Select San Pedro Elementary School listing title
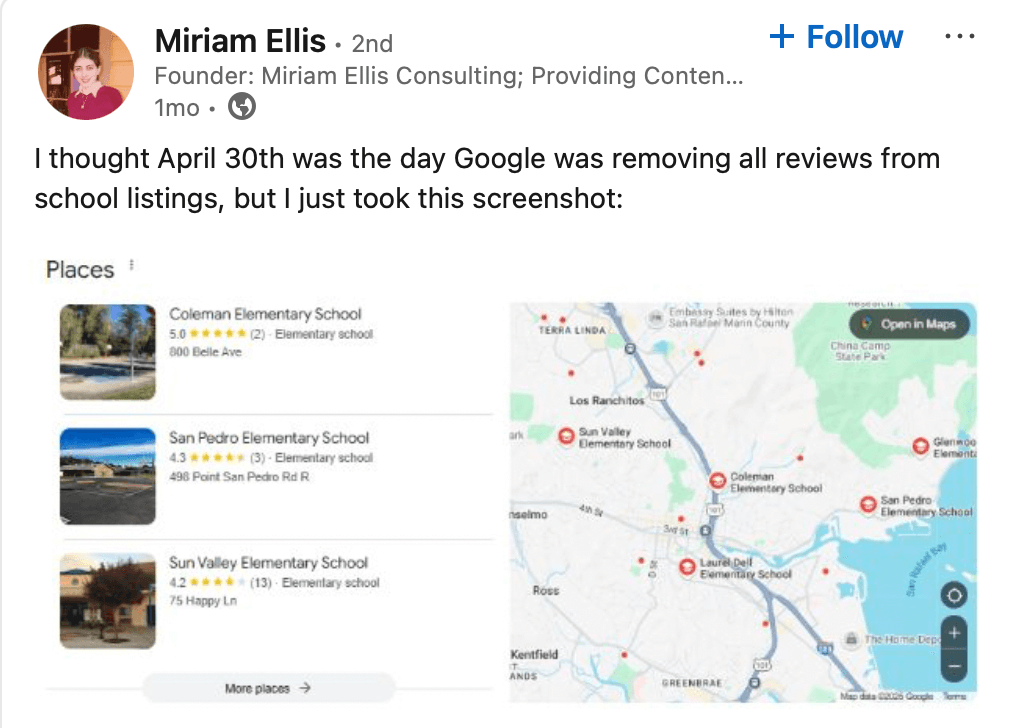 pyautogui.click(x=269, y=437)
